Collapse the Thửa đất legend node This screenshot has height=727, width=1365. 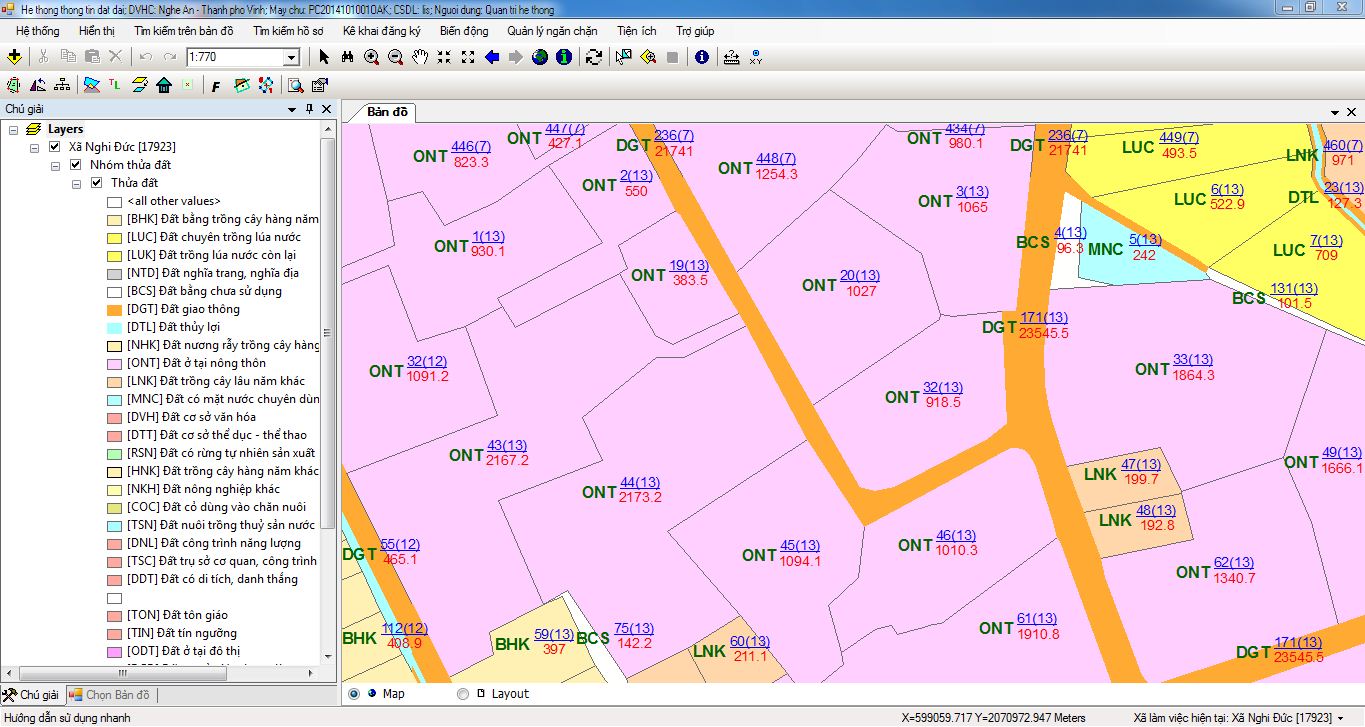77,184
